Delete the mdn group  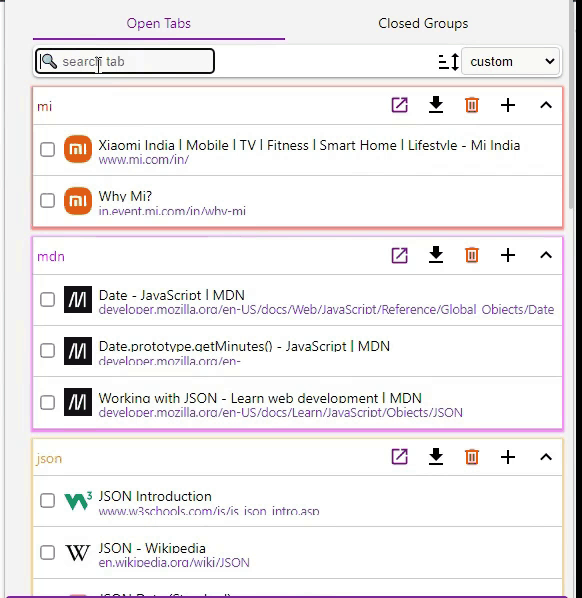click(472, 255)
